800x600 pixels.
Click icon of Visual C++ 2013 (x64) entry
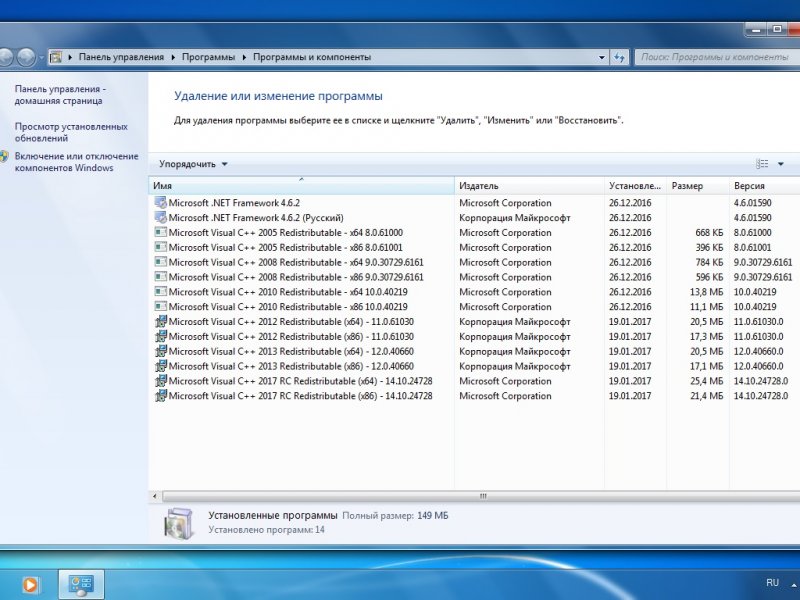[x=160, y=351]
